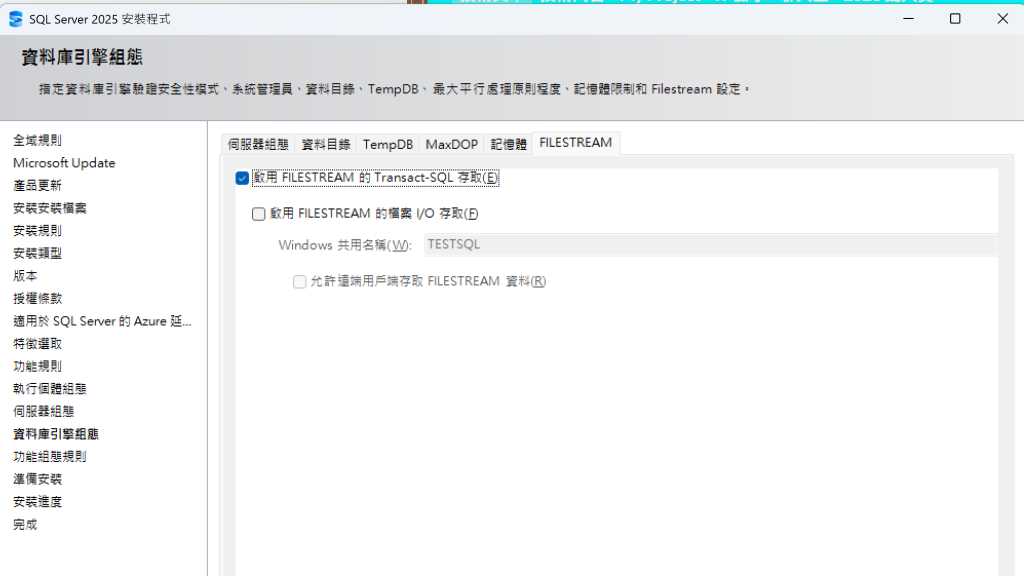
Task: Select 功能組態規則 step in sidebar
Action: pos(50,456)
